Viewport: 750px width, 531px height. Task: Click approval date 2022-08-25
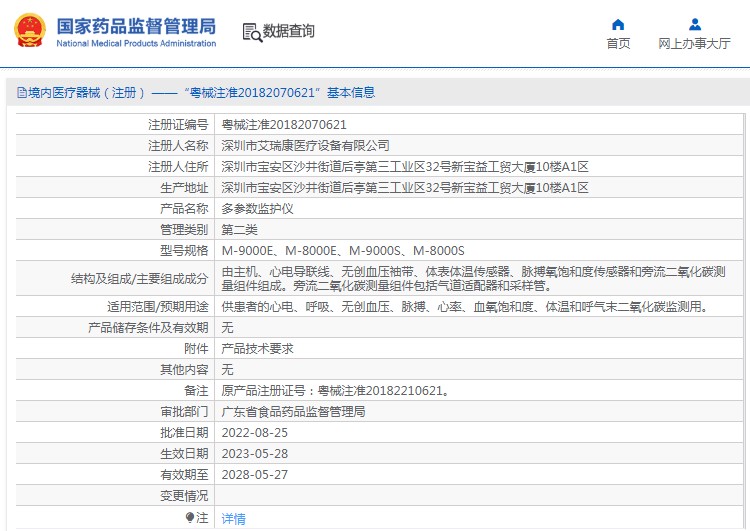click(x=254, y=433)
